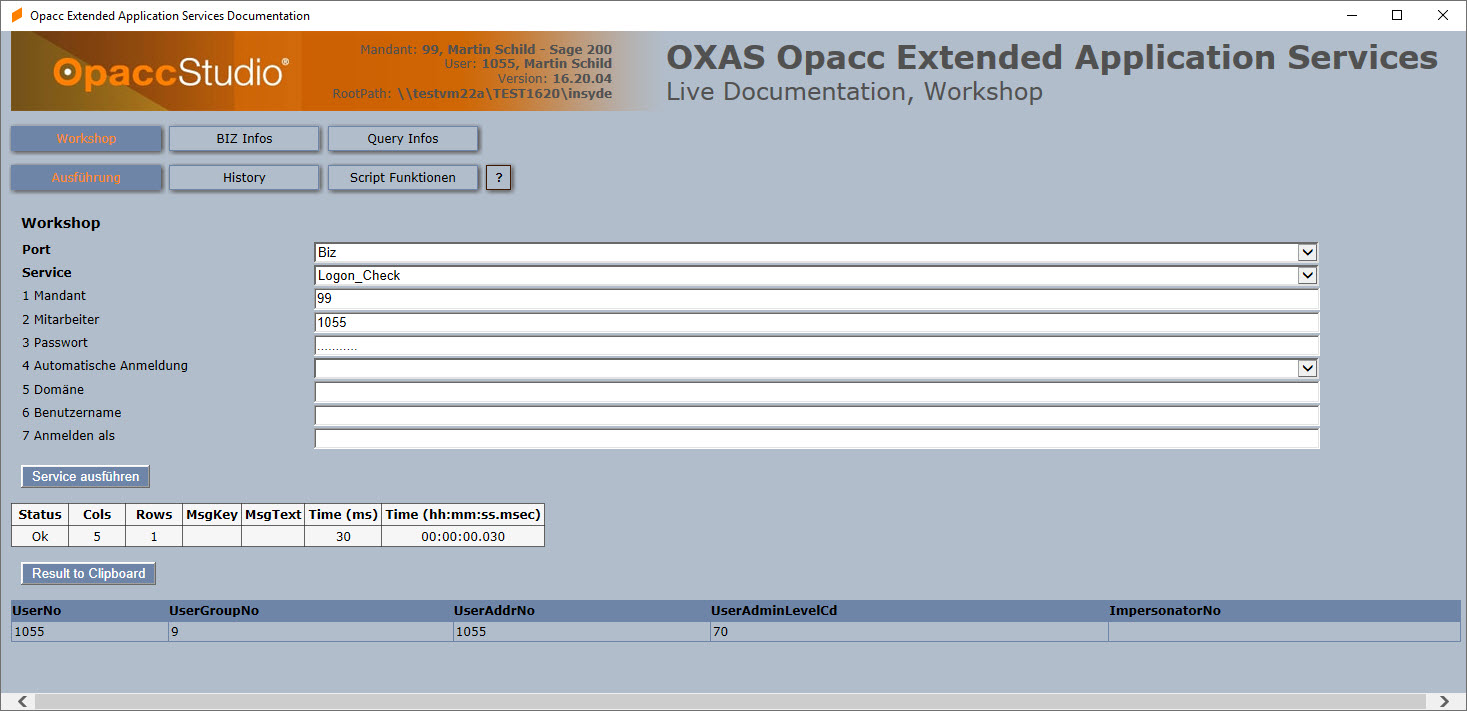Switch to the BIZ Infos tab
Screen dimensions: 1467x711
pos(244,138)
